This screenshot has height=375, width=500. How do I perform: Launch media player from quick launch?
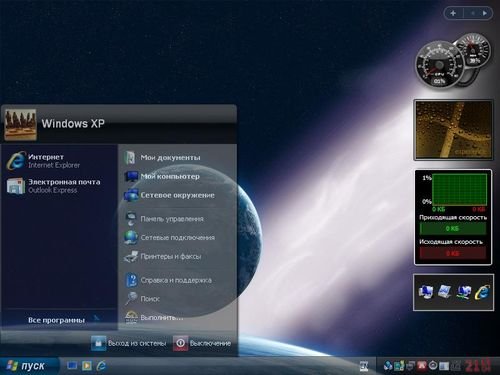click(87, 366)
